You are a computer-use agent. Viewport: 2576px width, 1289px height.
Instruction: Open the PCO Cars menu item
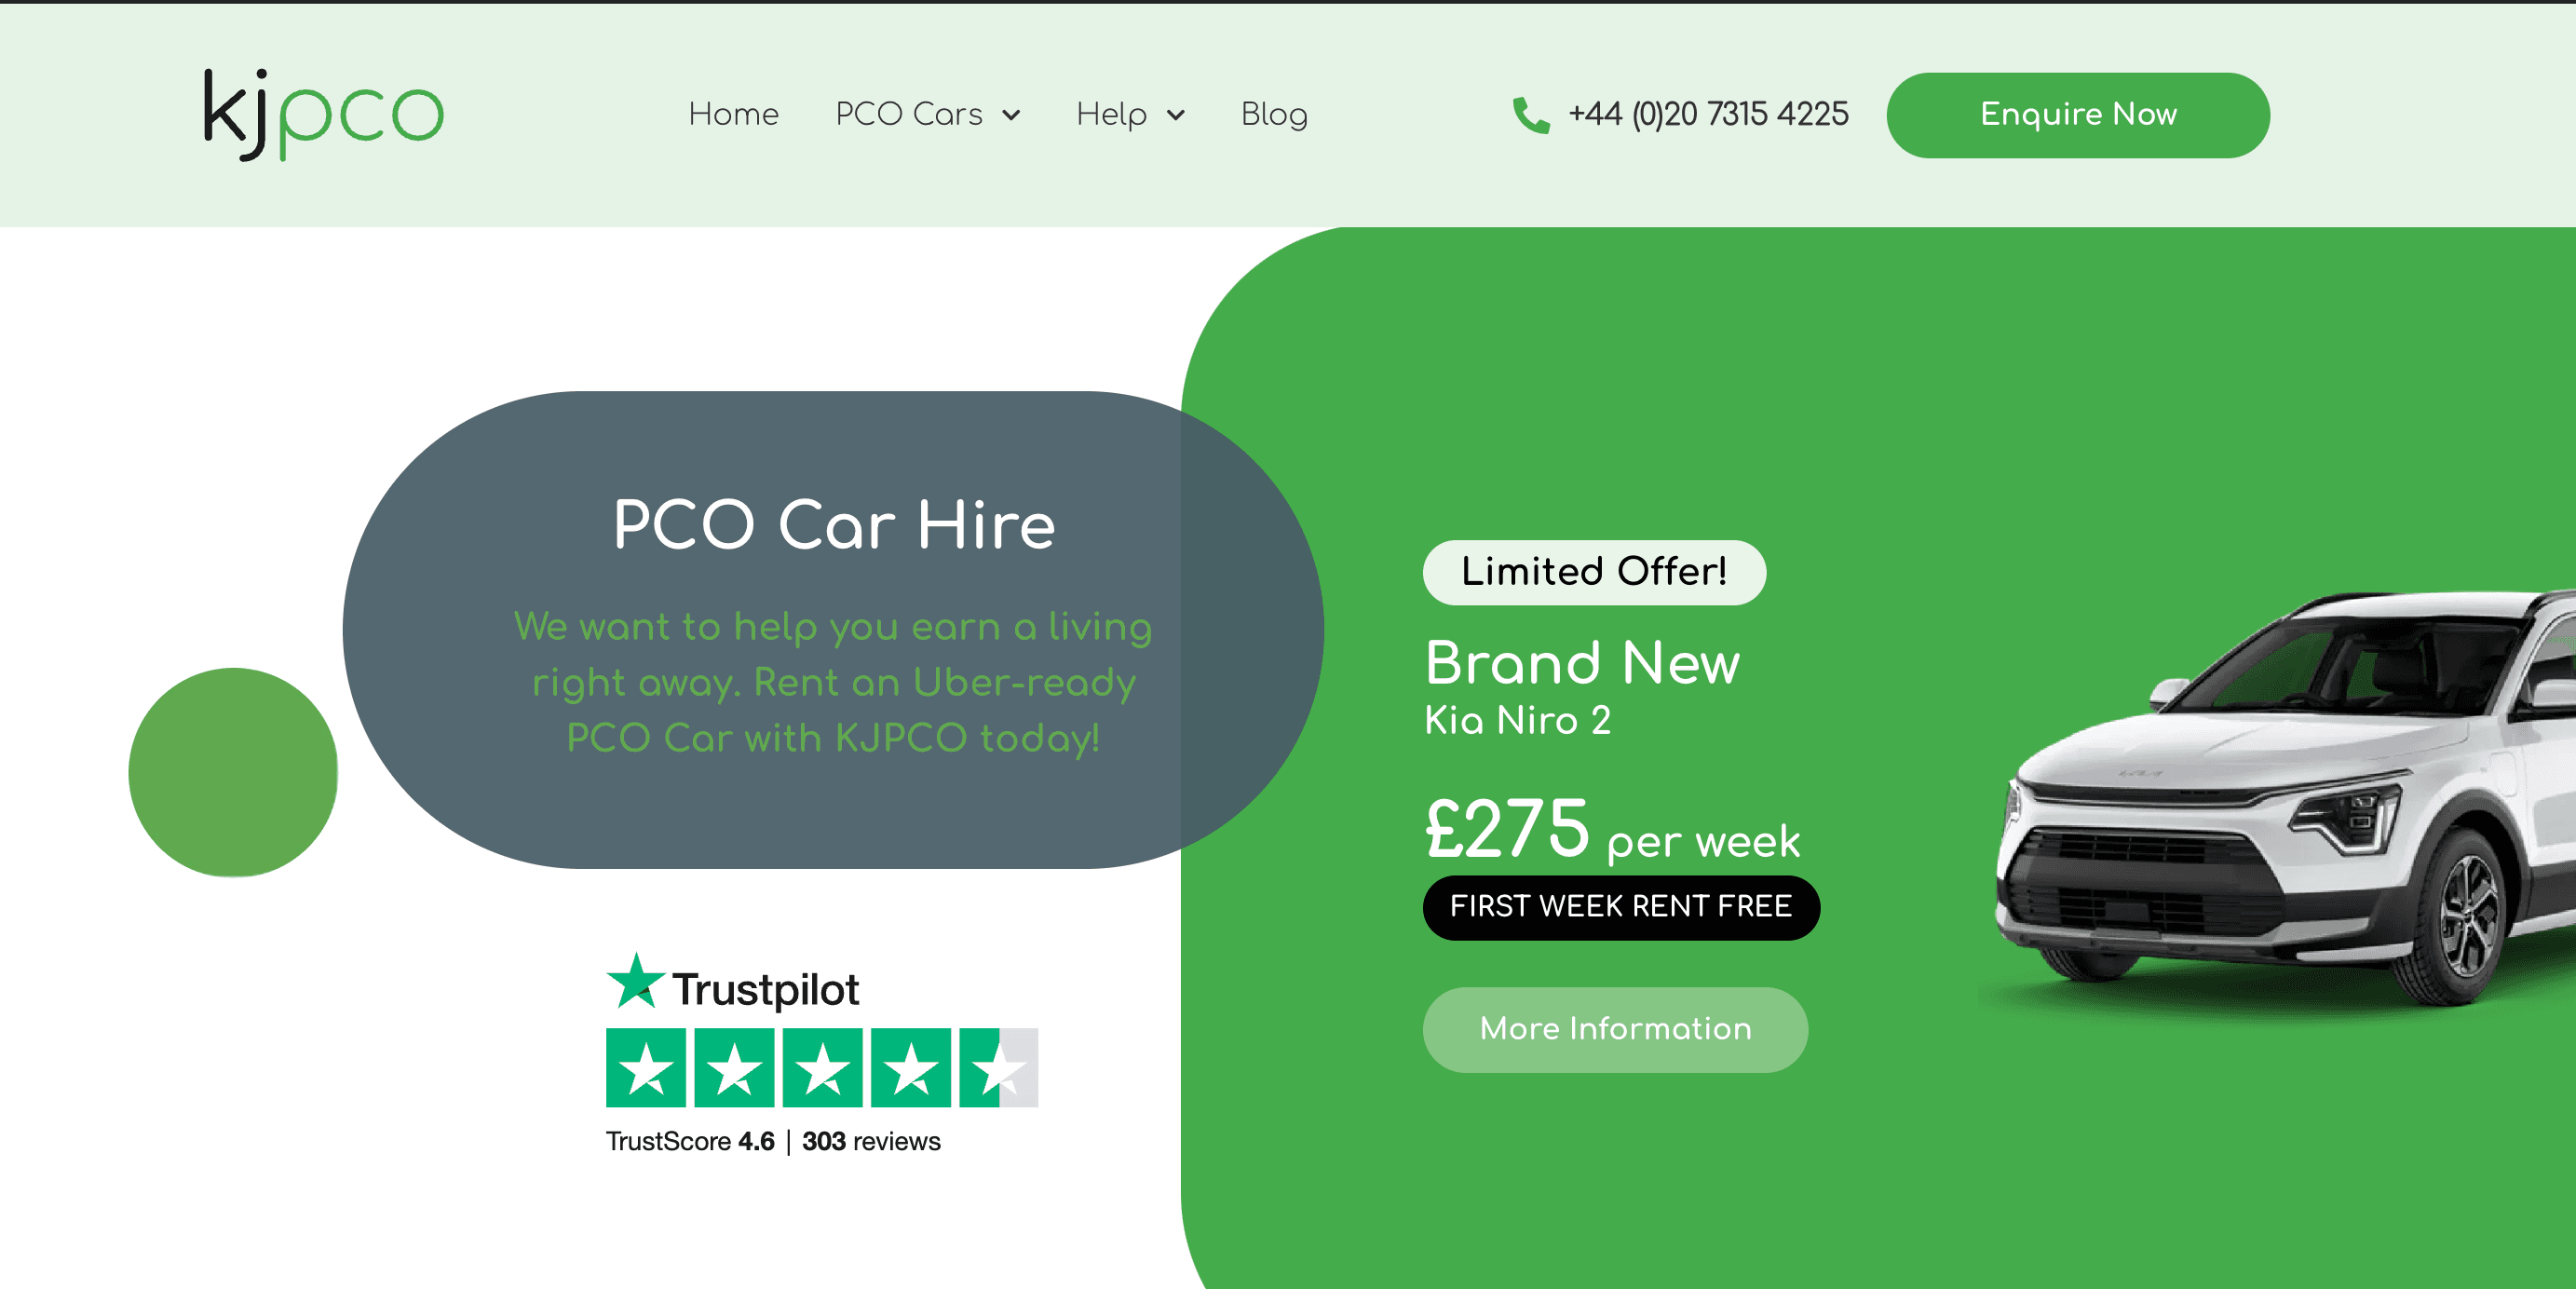(x=909, y=114)
